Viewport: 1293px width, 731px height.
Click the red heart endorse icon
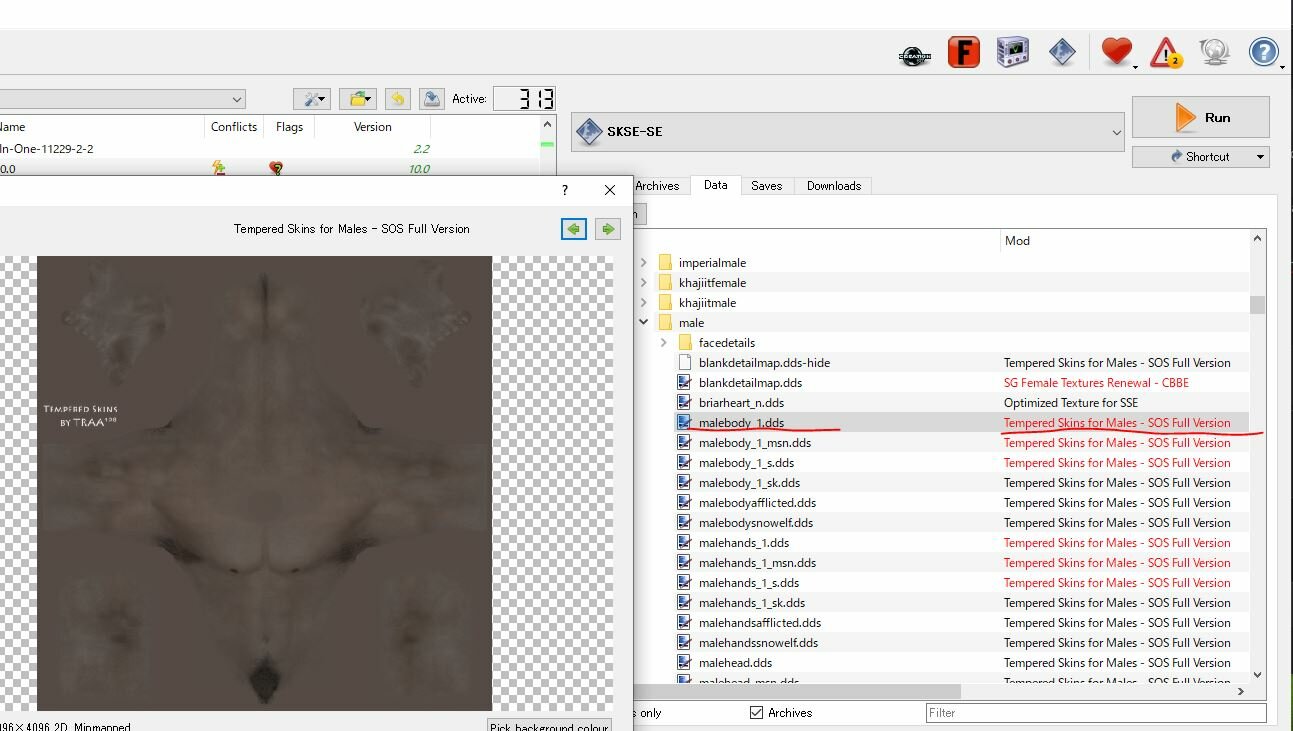1116,51
